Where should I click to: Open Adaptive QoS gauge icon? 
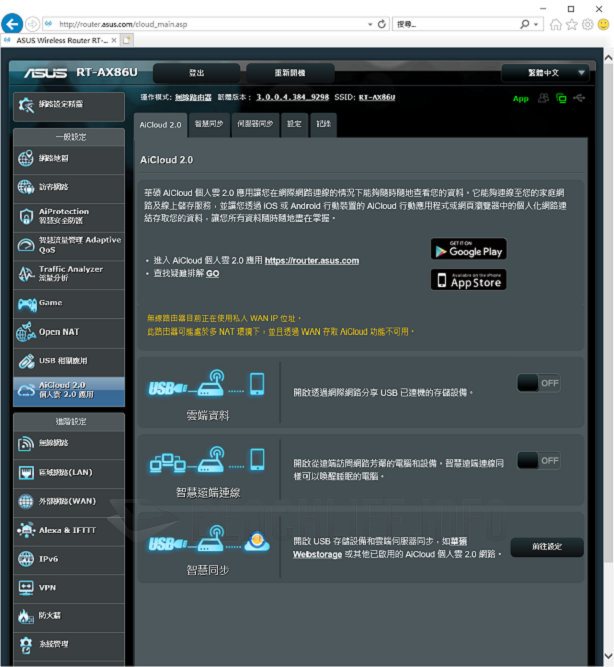click(26, 245)
